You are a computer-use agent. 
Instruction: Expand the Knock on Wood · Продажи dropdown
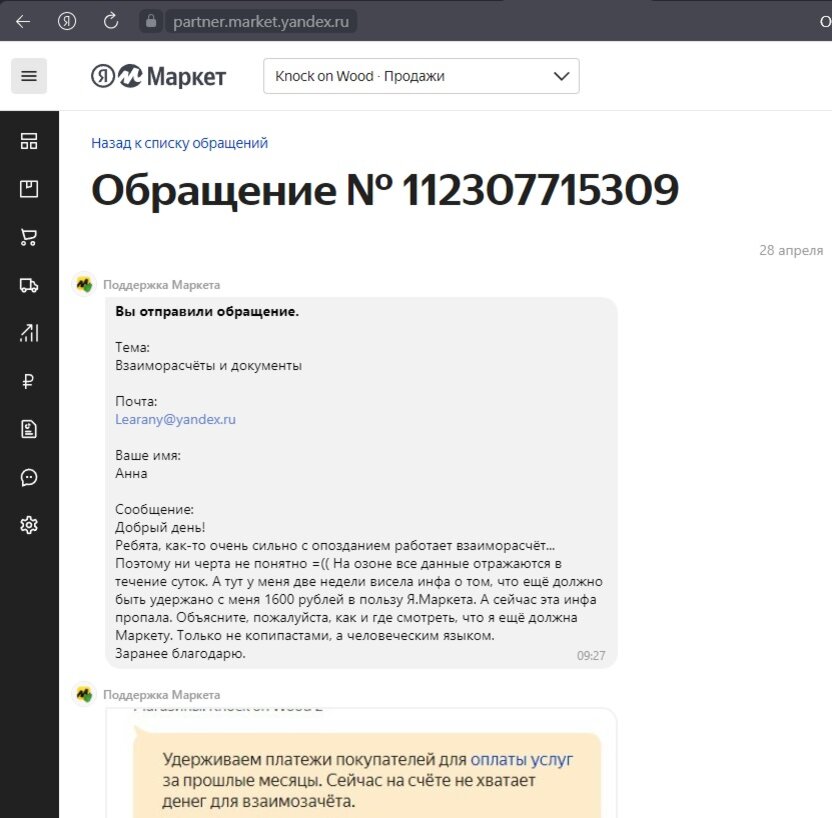(x=421, y=76)
